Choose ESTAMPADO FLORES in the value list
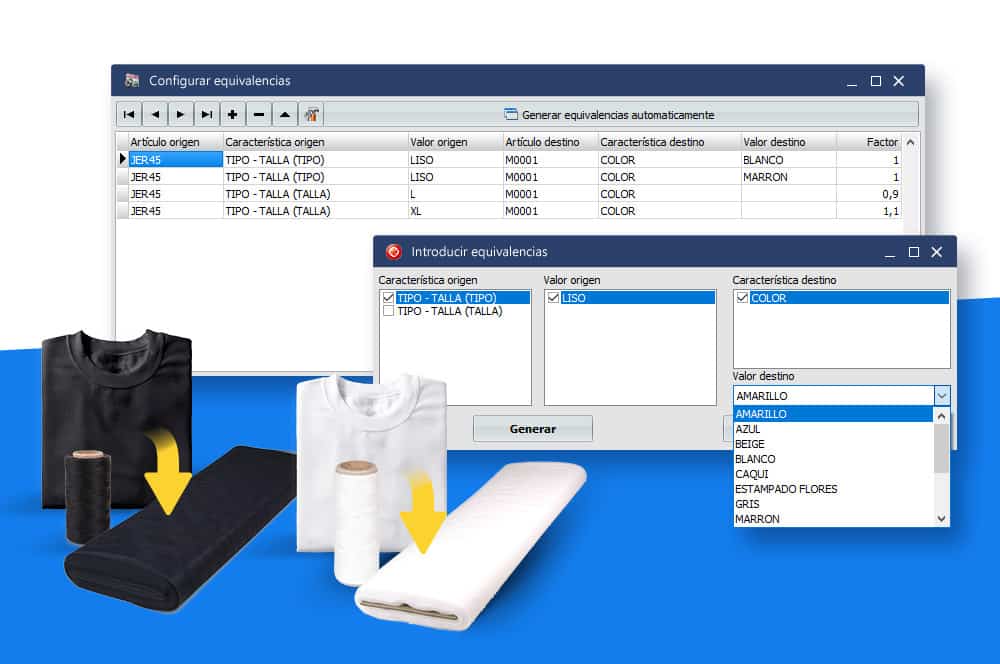This screenshot has width=1000, height=664. (x=786, y=489)
